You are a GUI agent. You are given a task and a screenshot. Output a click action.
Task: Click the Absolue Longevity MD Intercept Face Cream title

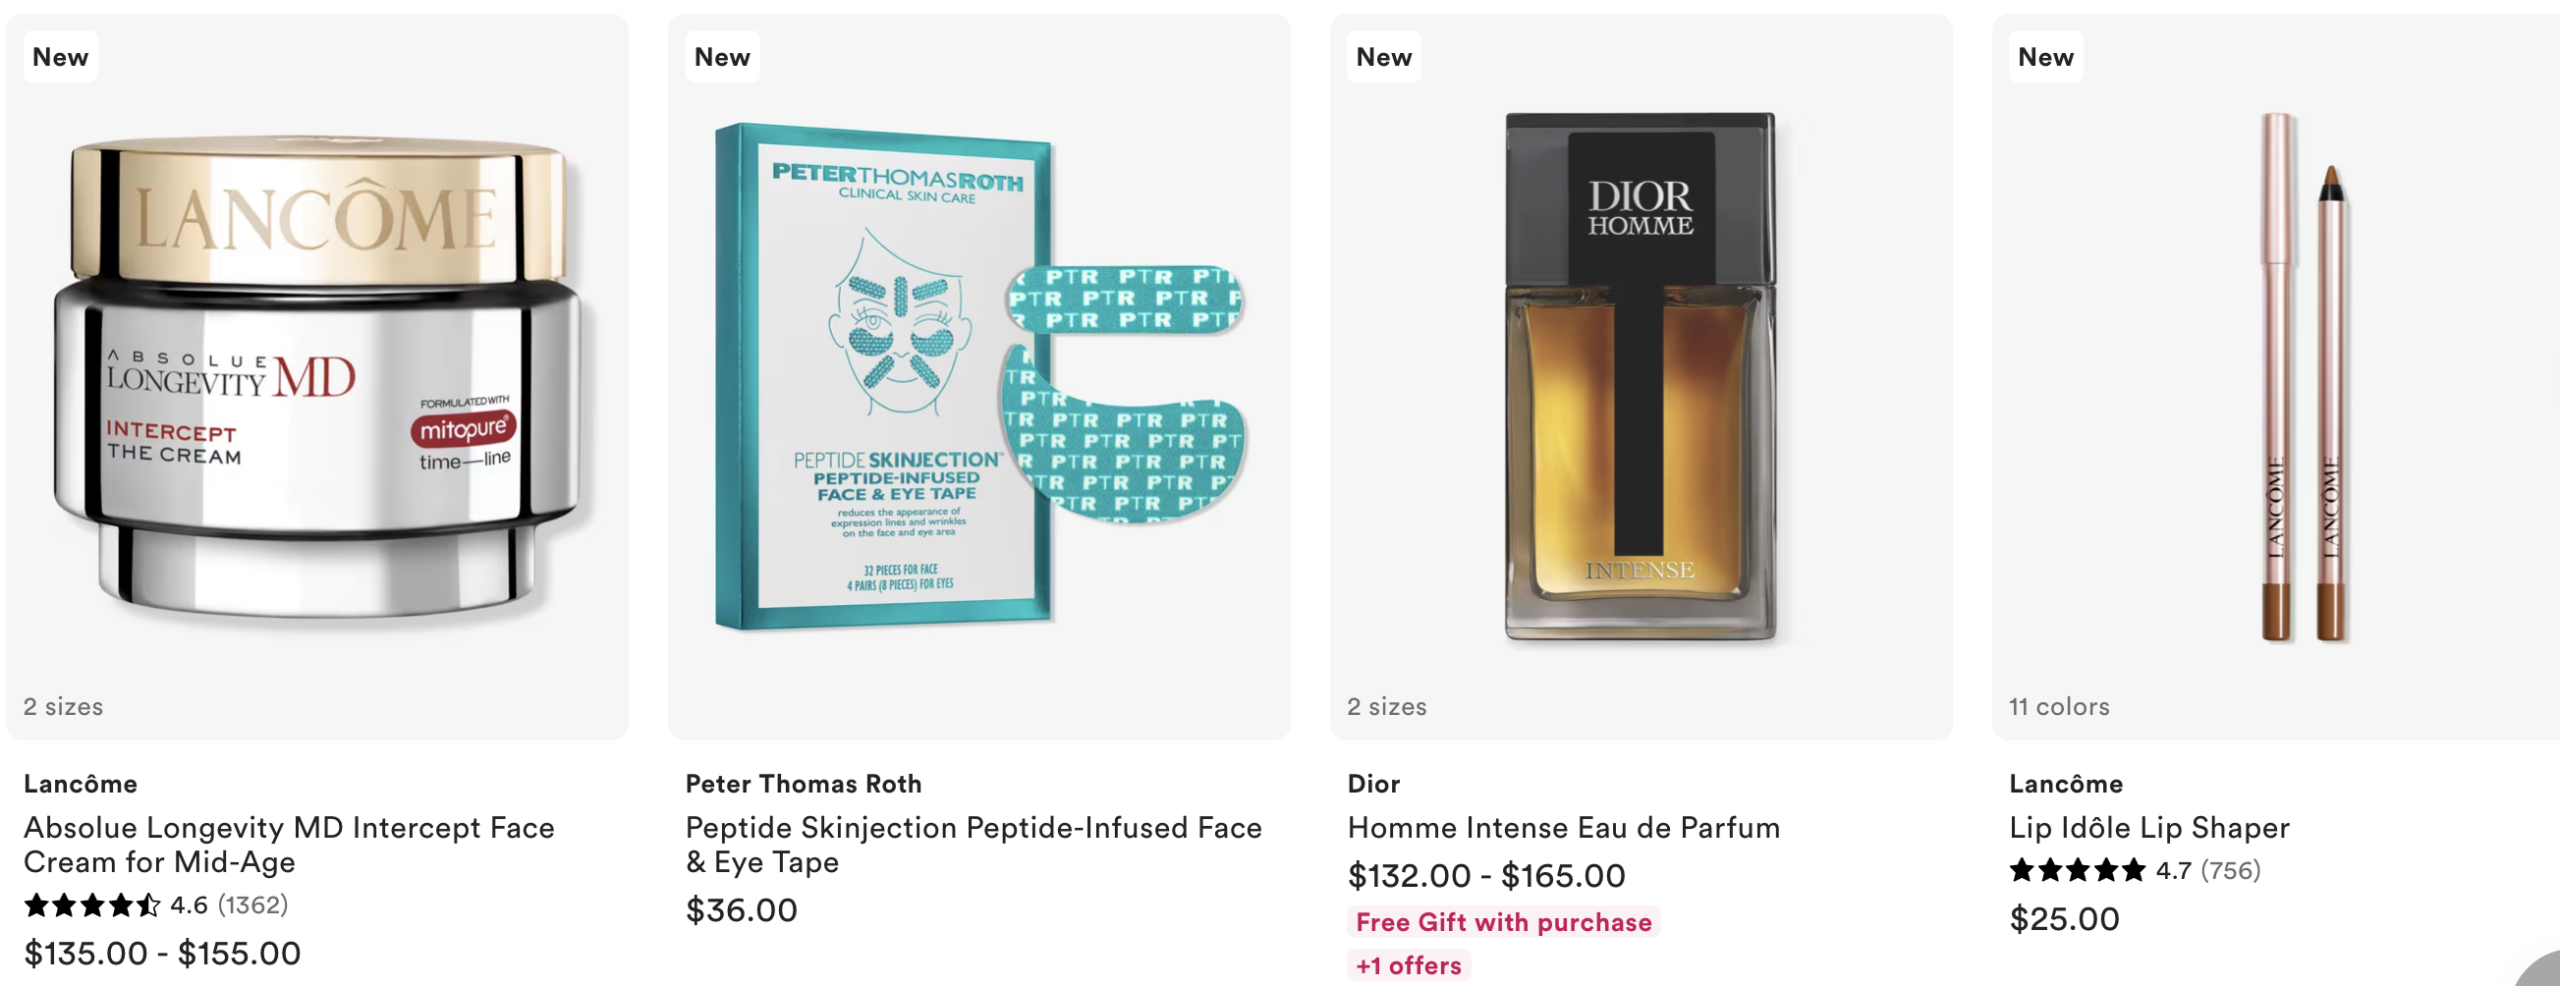pos(289,845)
